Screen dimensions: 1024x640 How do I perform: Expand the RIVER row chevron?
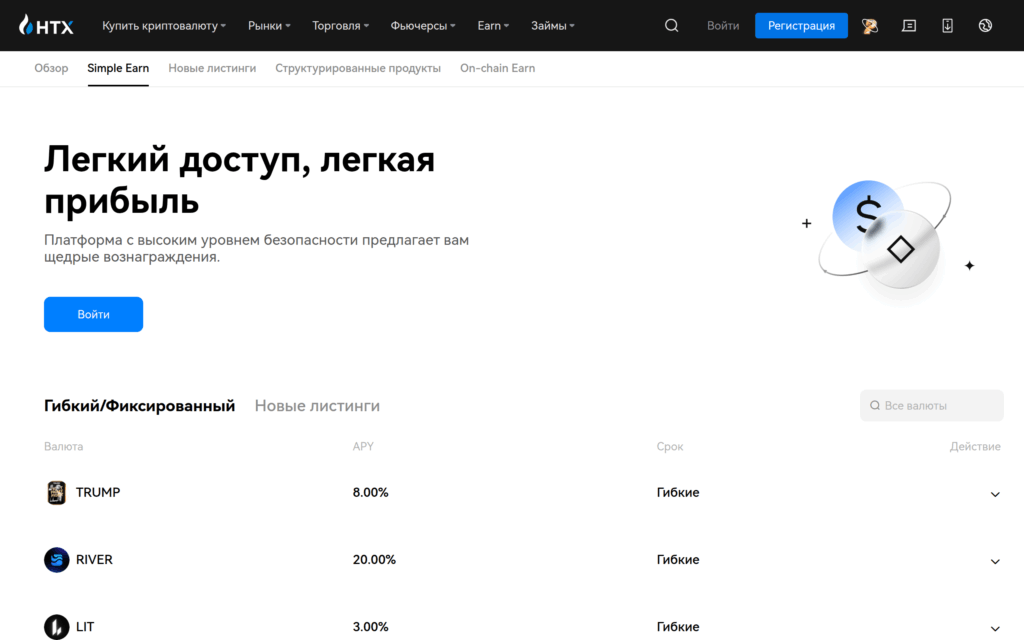995,562
